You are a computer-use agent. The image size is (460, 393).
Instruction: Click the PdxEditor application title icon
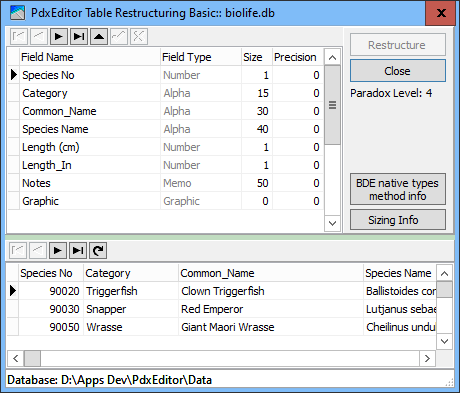[17, 13]
